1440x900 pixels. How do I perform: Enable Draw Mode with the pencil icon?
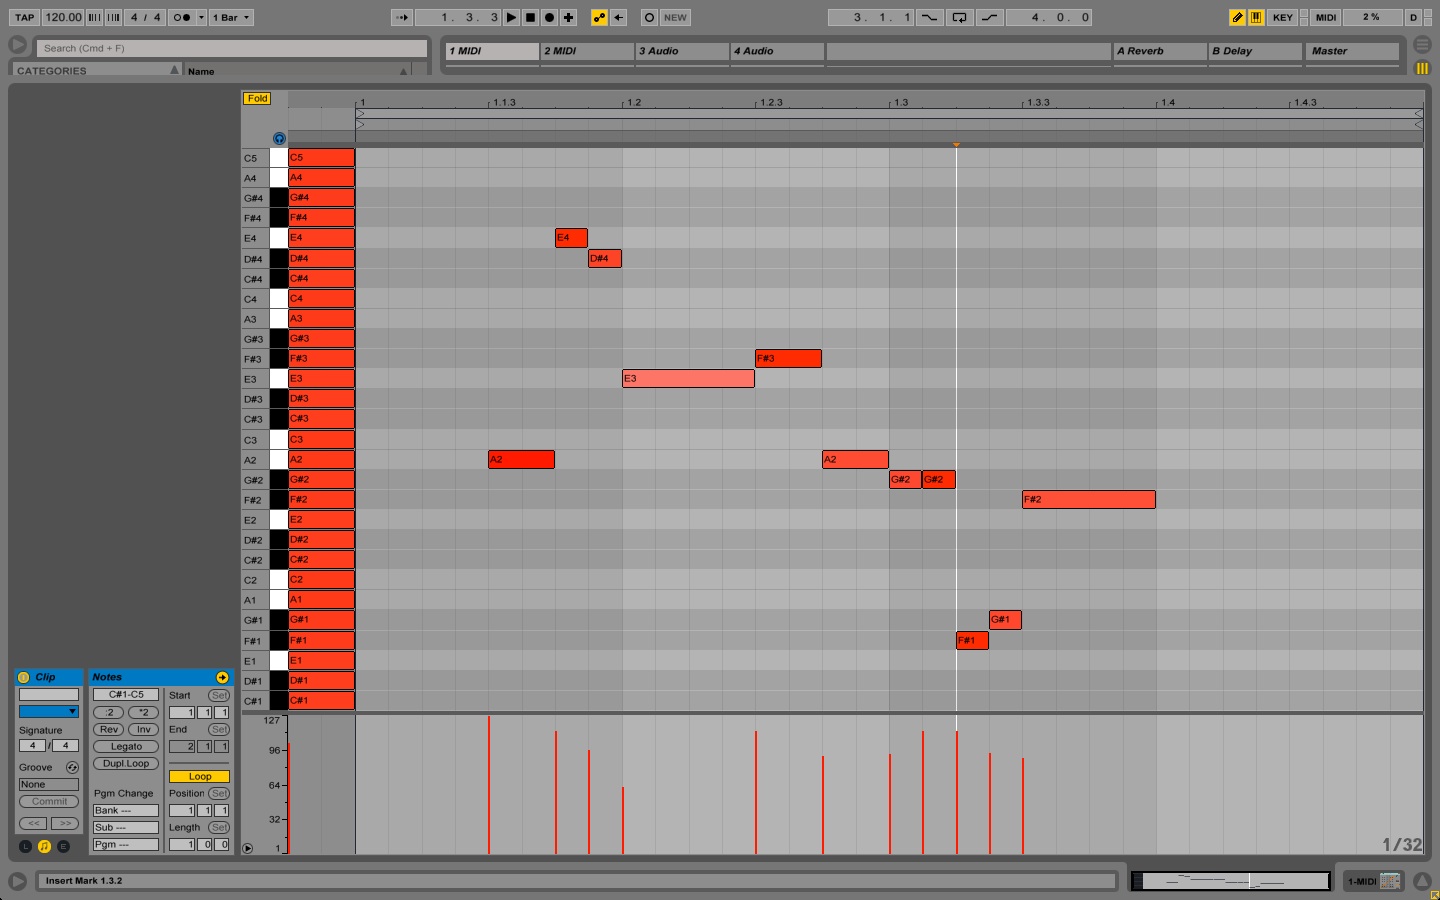point(1237,17)
